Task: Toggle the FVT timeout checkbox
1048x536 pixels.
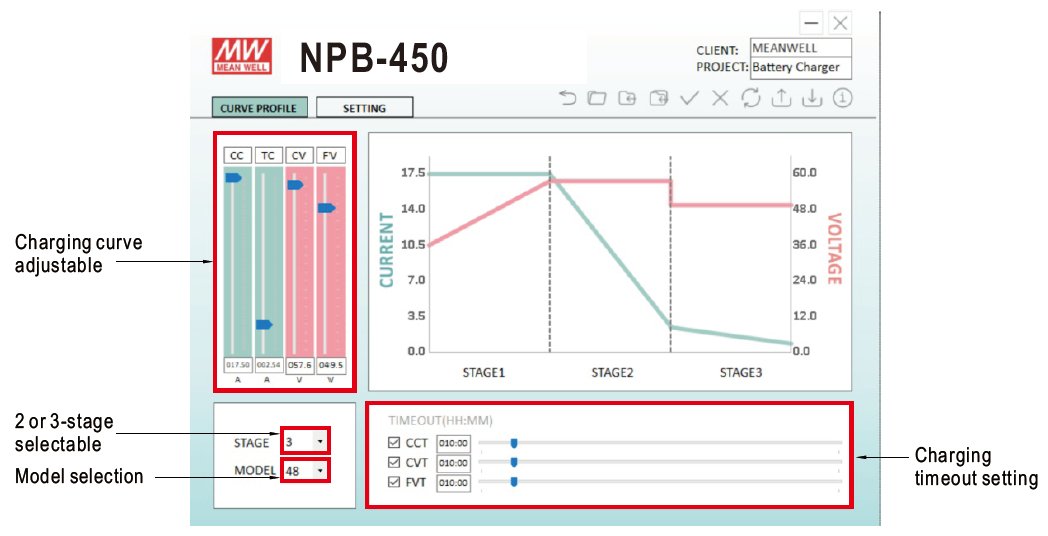Action: pyautogui.click(x=394, y=482)
